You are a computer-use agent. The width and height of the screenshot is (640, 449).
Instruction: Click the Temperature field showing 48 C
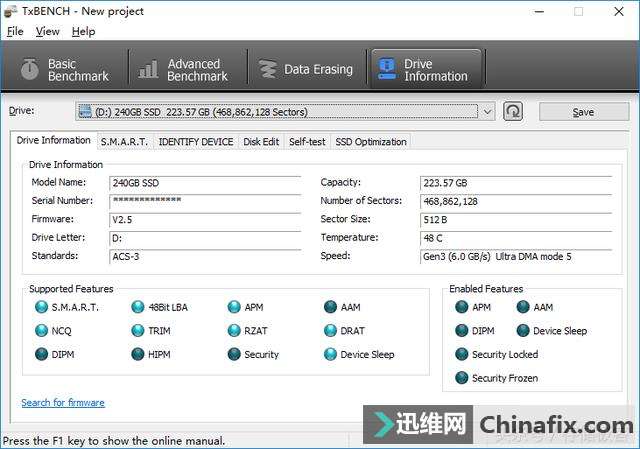point(516,238)
